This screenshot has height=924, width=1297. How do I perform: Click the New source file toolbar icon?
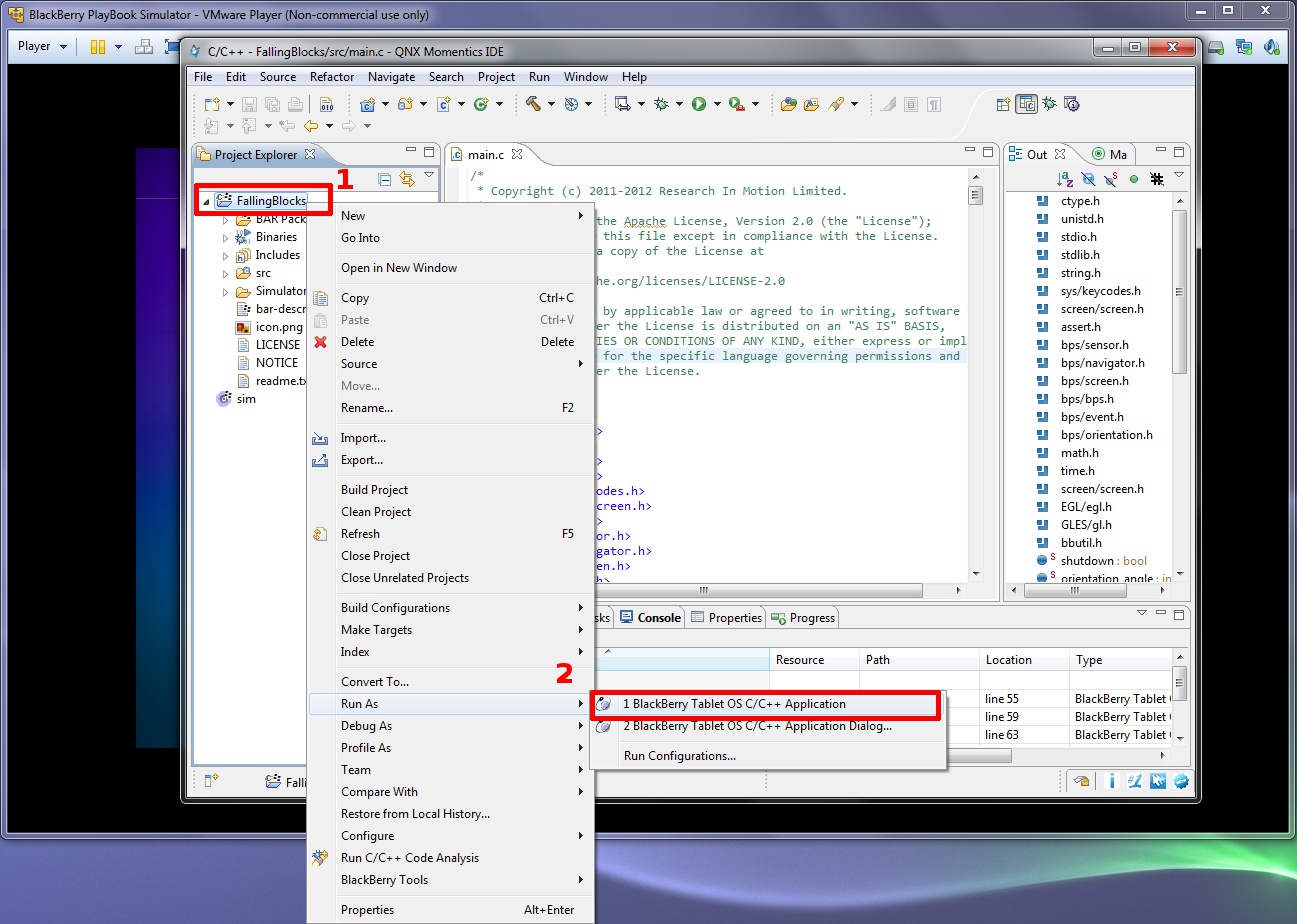point(443,103)
